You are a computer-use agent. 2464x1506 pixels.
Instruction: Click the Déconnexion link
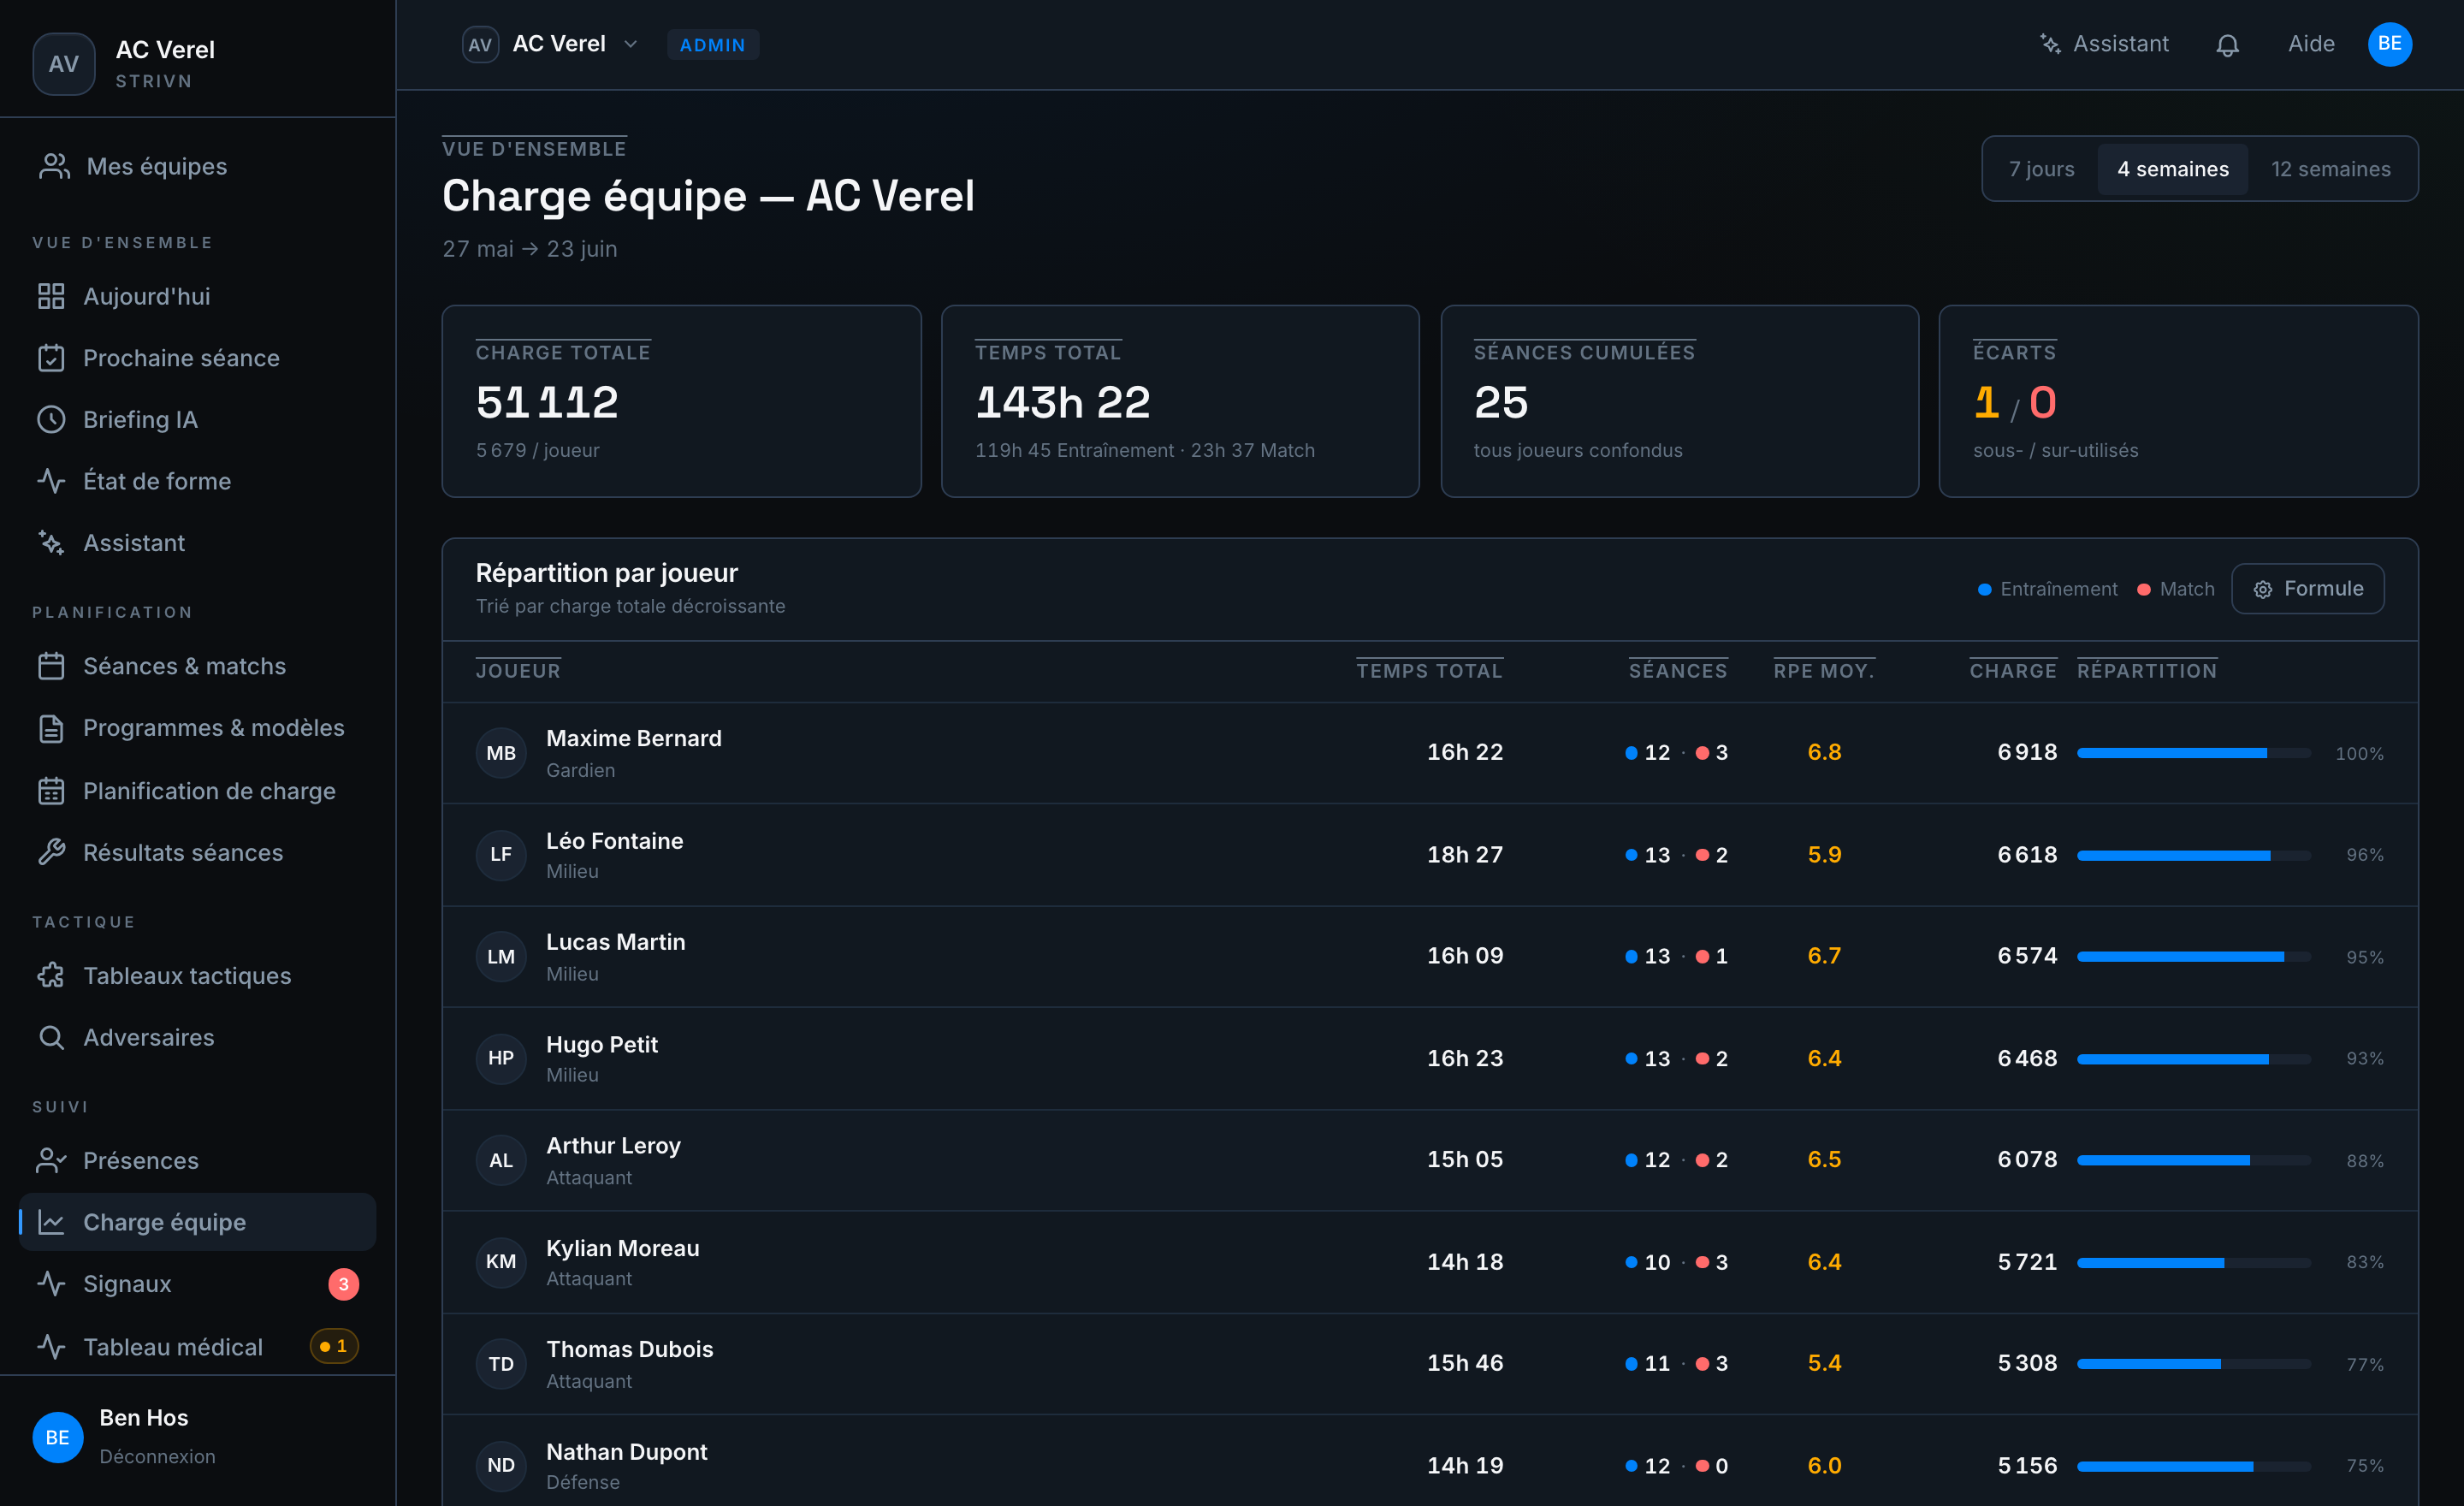point(157,1457)
